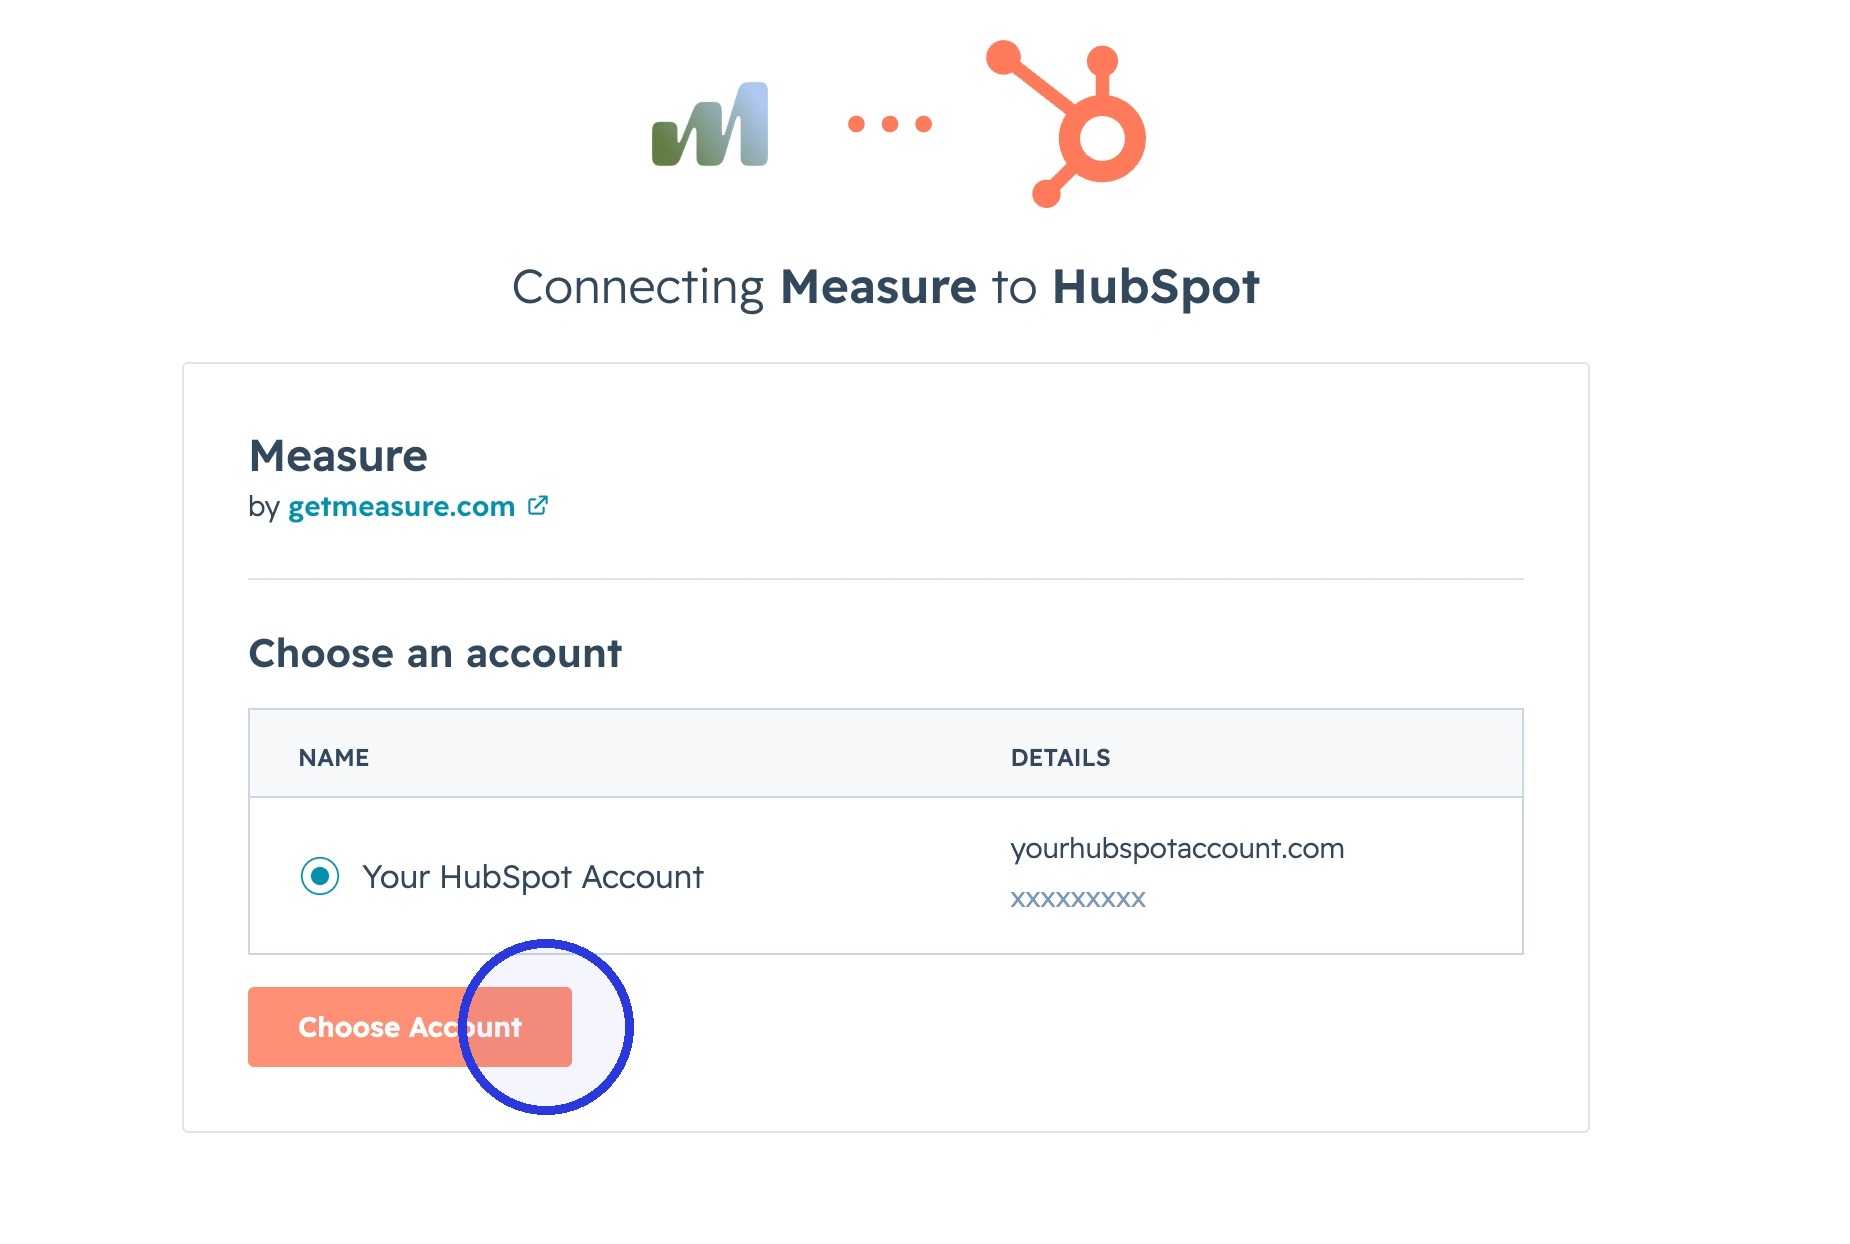This screenshot has height=1244, width=1850.
Task: Click the NAME column header
Action: pos(334,758)
